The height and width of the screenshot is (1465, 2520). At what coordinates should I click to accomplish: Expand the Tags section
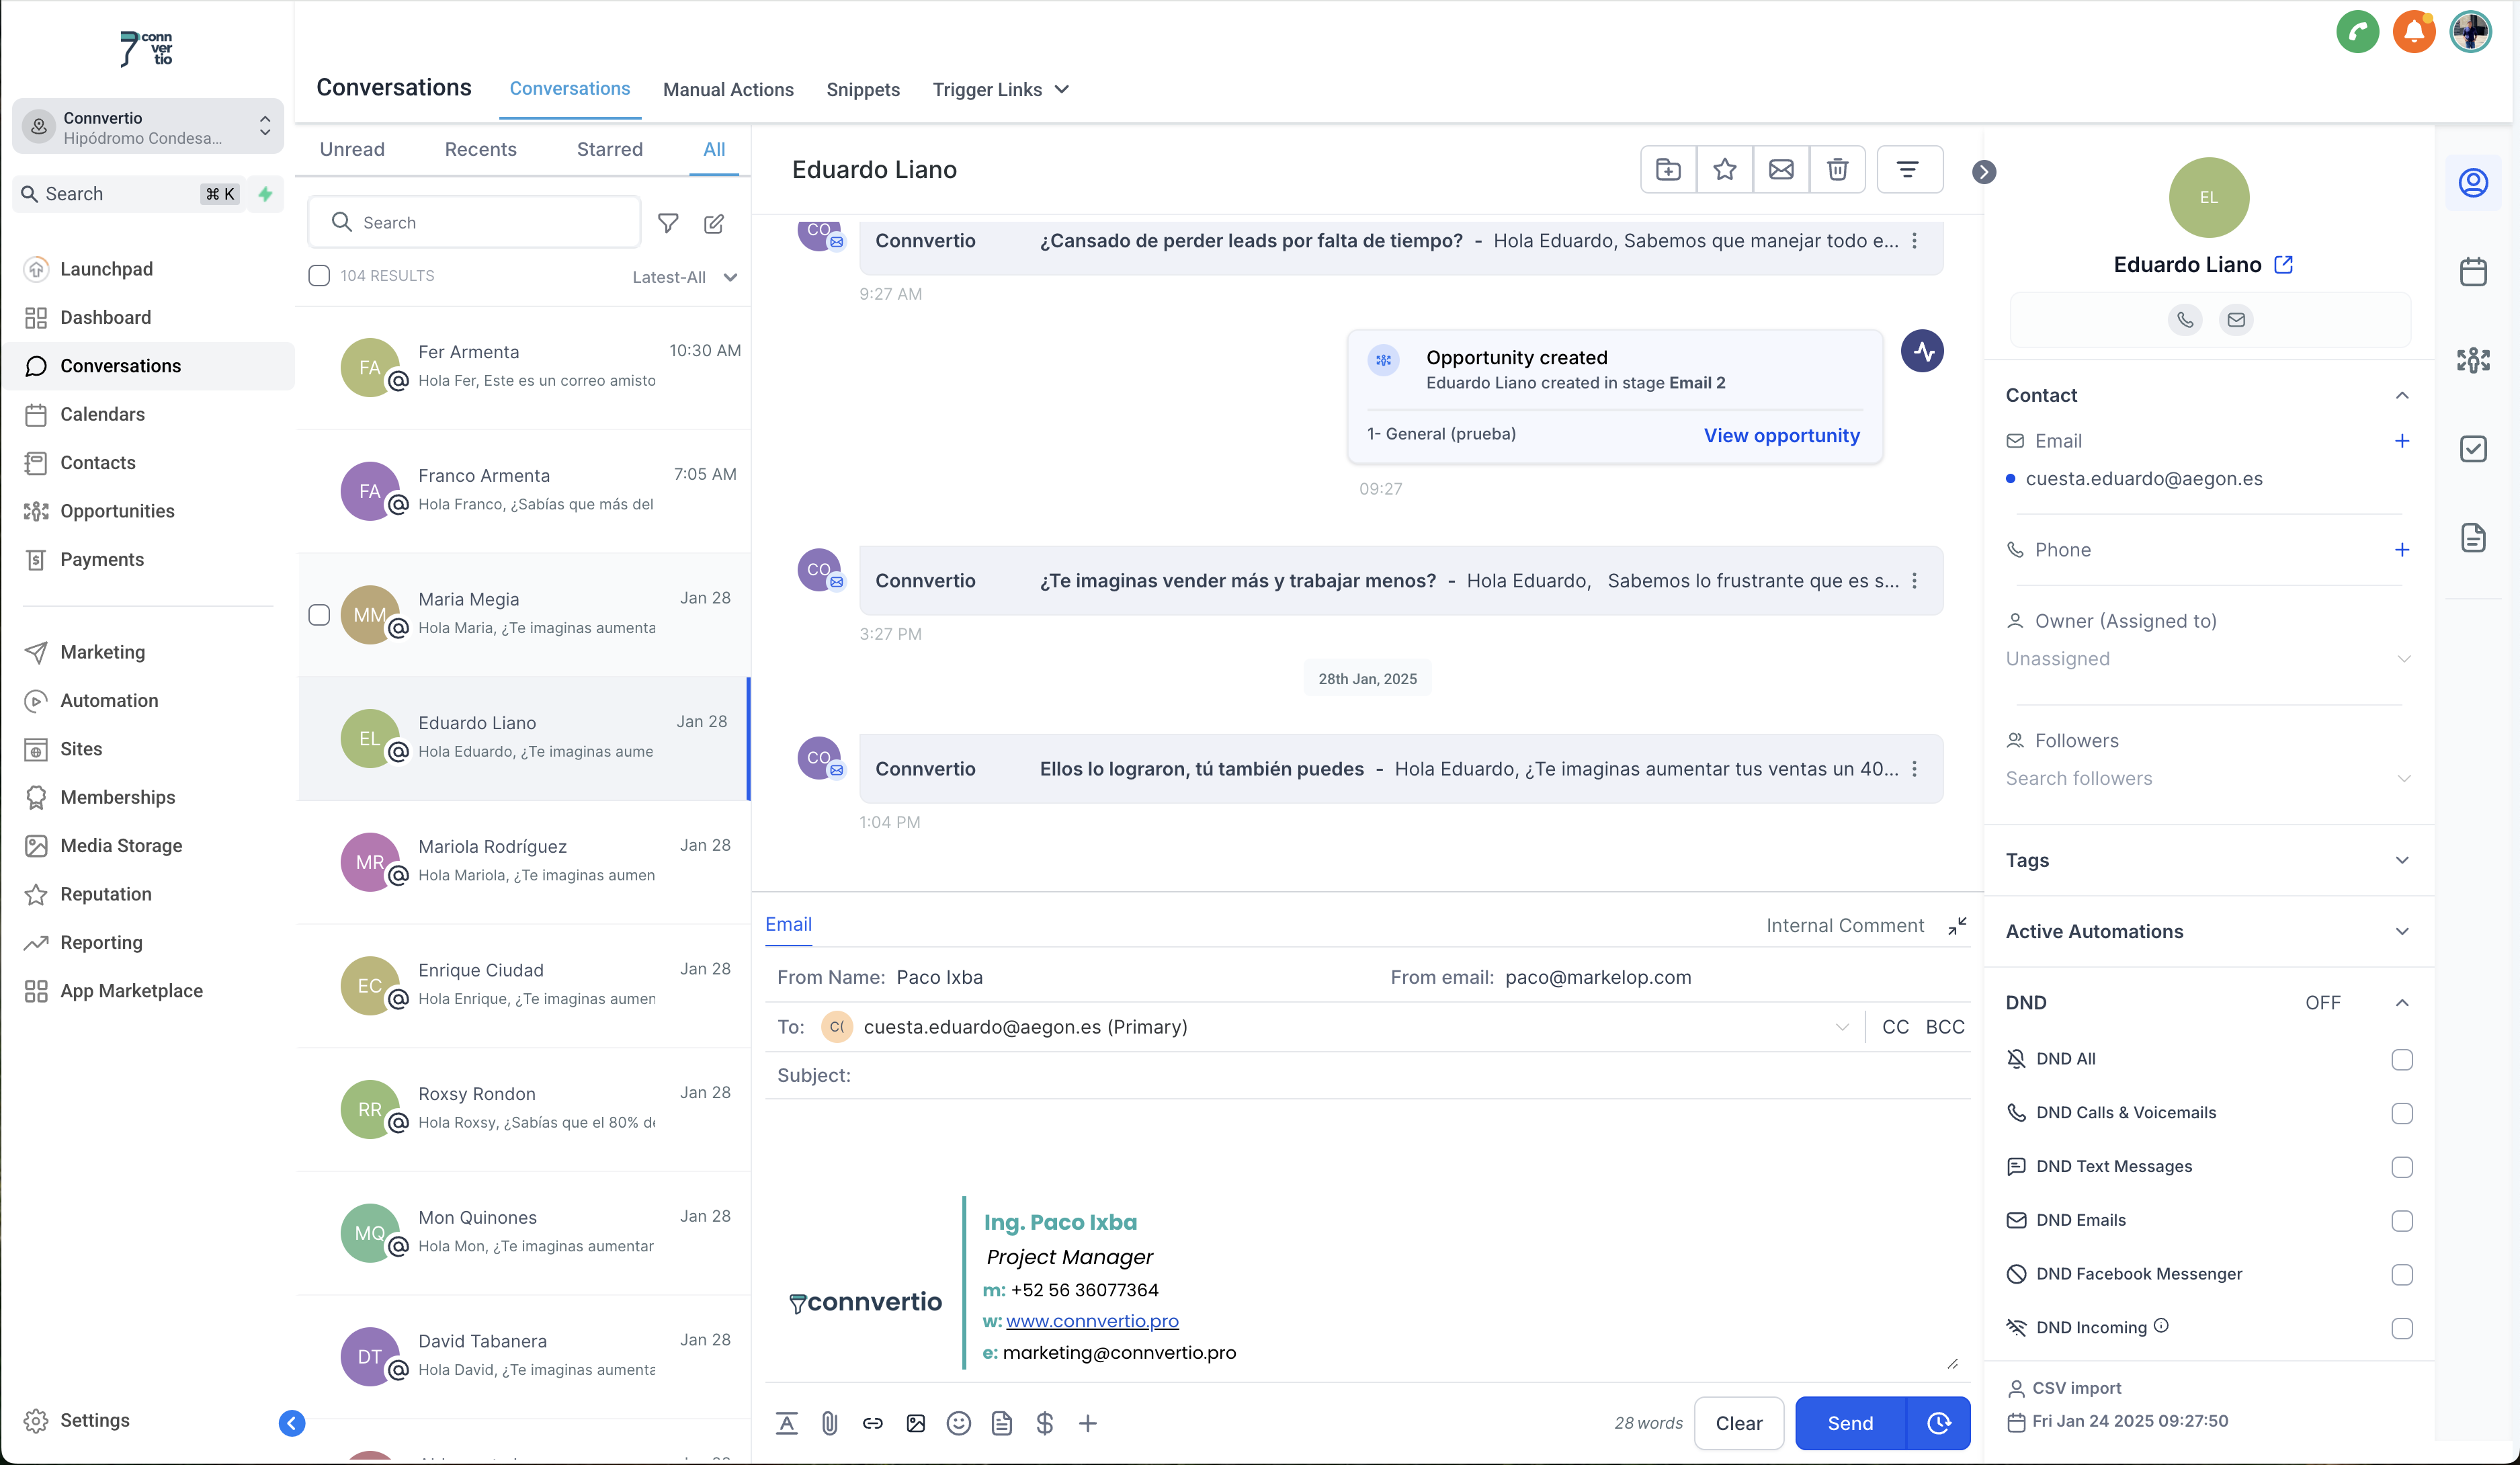pyautogui.click(x=2402, y=861)
